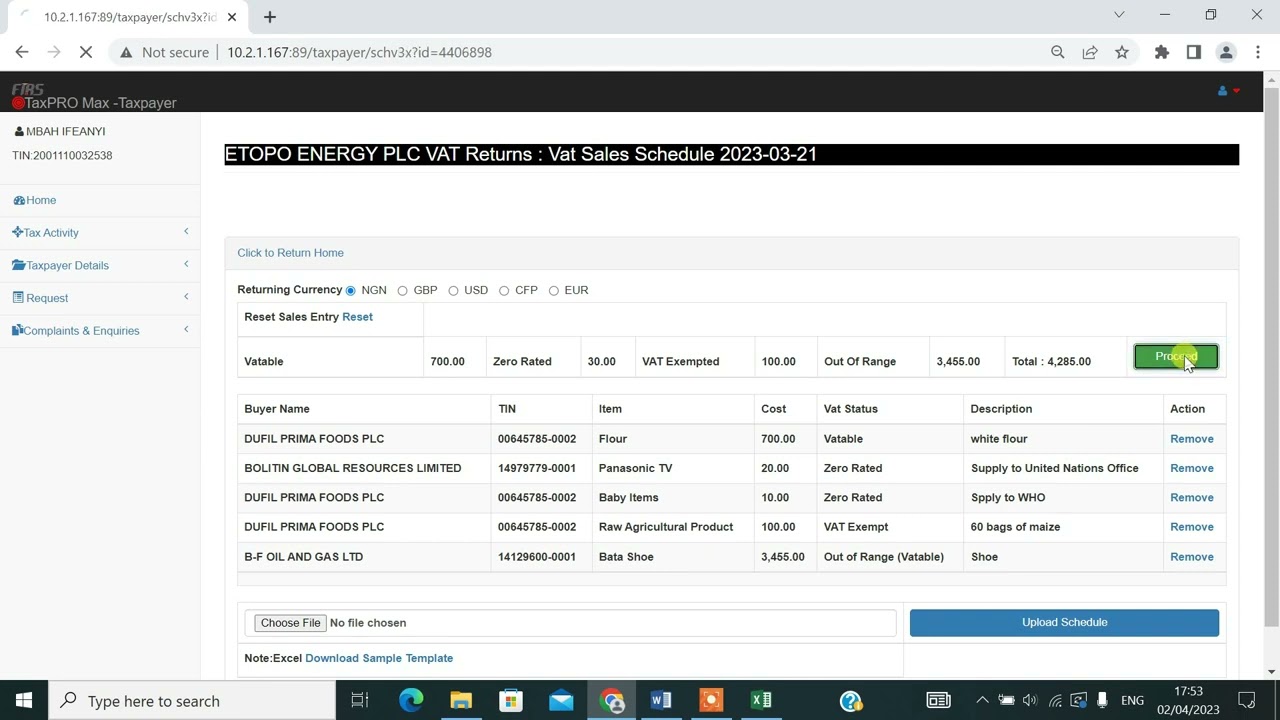Open Microsoft Word from the taskbar
Image resolution: width=1280 pixels, height=720 pixels.
pyautogui.click(x=661, y=700)
